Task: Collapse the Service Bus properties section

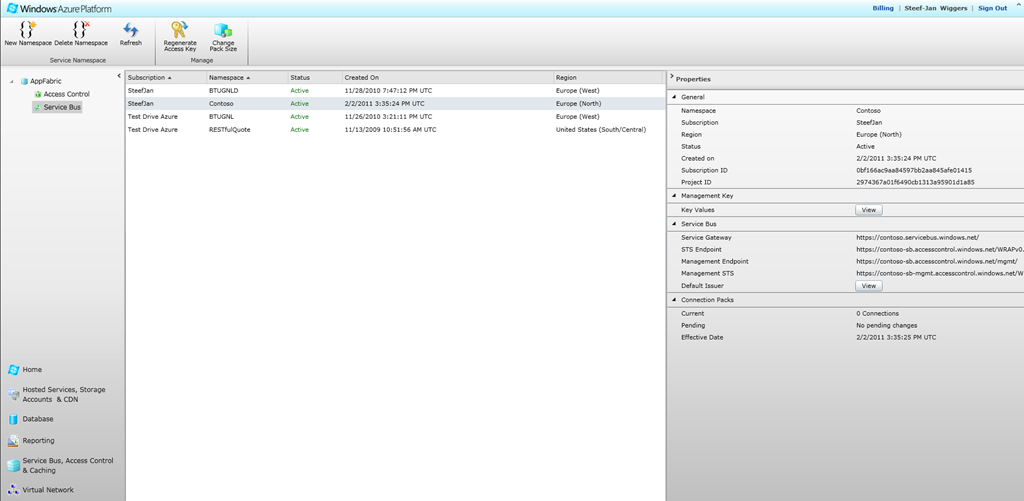Action: pyautogui.click(x=674, y=224)
